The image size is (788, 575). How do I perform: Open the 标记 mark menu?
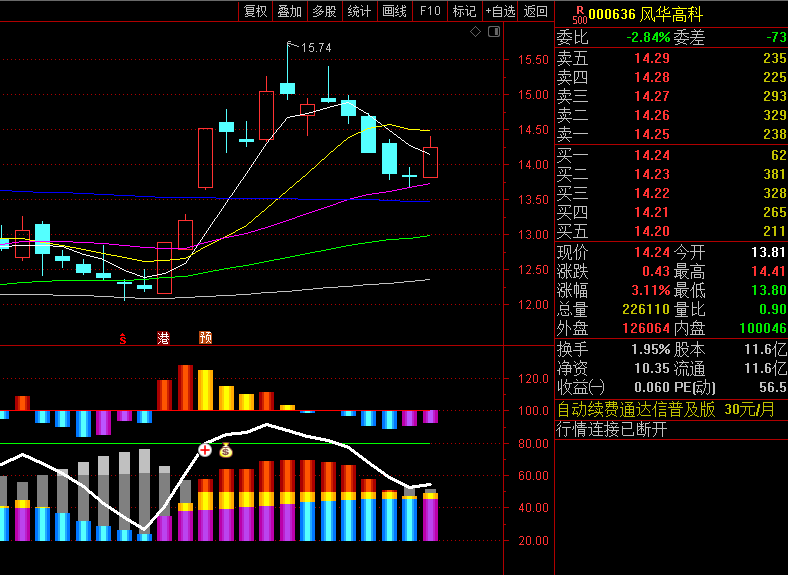pos(464,11)
